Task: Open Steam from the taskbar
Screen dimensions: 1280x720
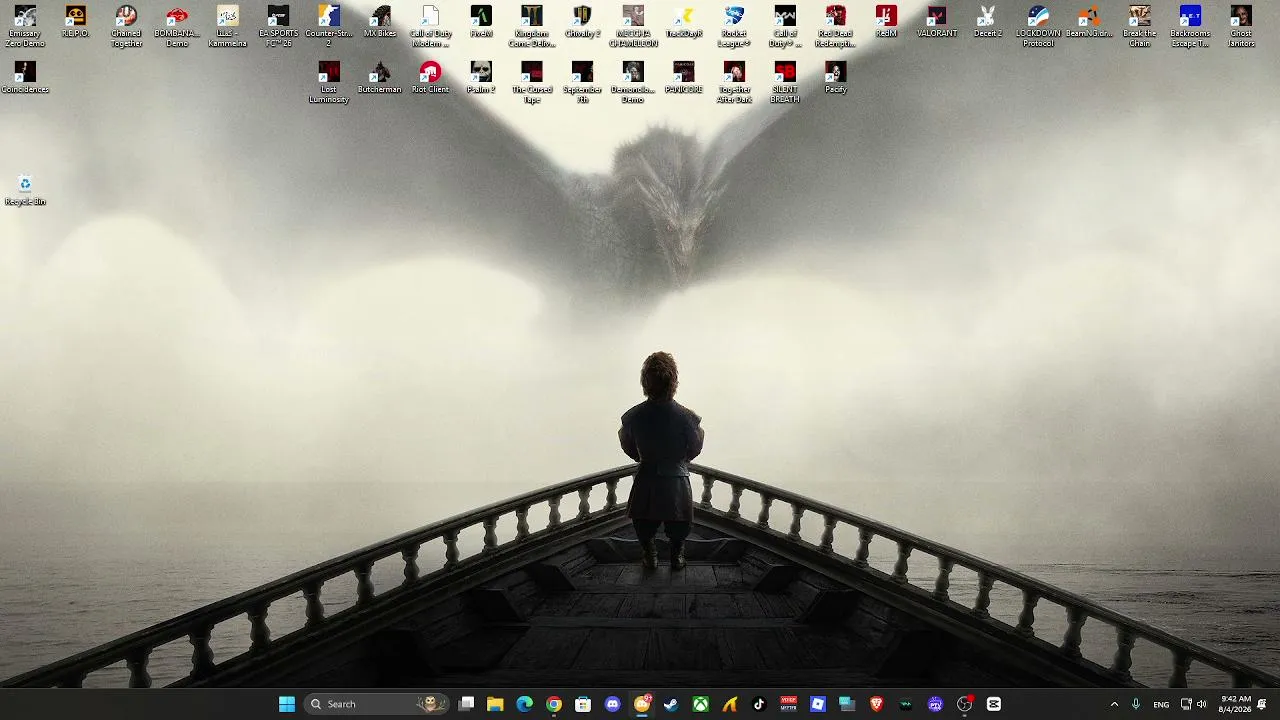Action: tap(671, 704)
